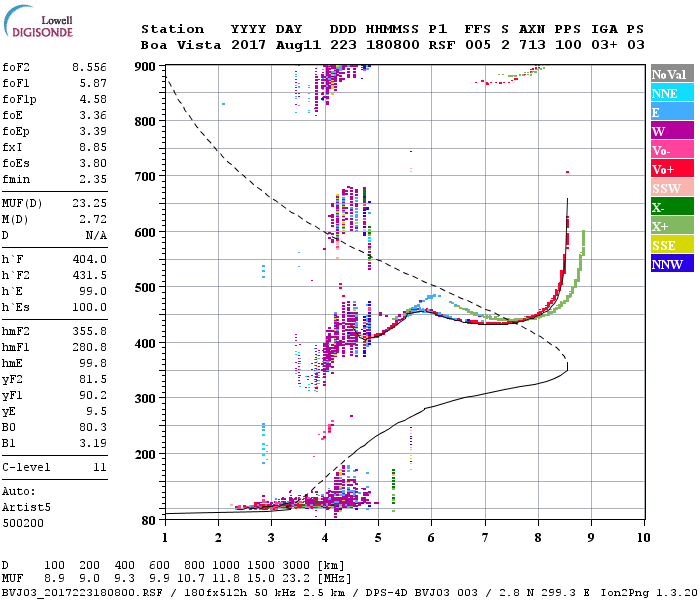Click the Ion2Png 1.3.20 version text
Viewport: 700px width, 600px height.
[x=649, y=593]
